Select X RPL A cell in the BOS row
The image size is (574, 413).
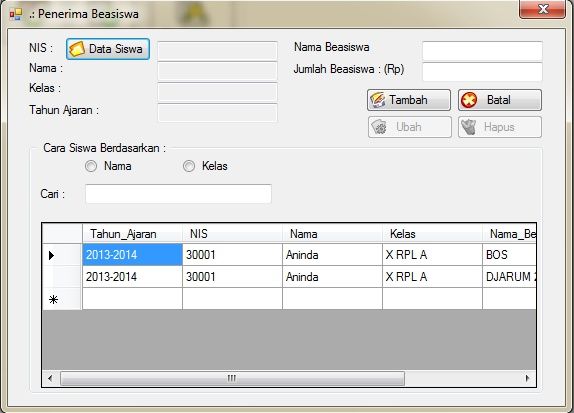[432, 255]
